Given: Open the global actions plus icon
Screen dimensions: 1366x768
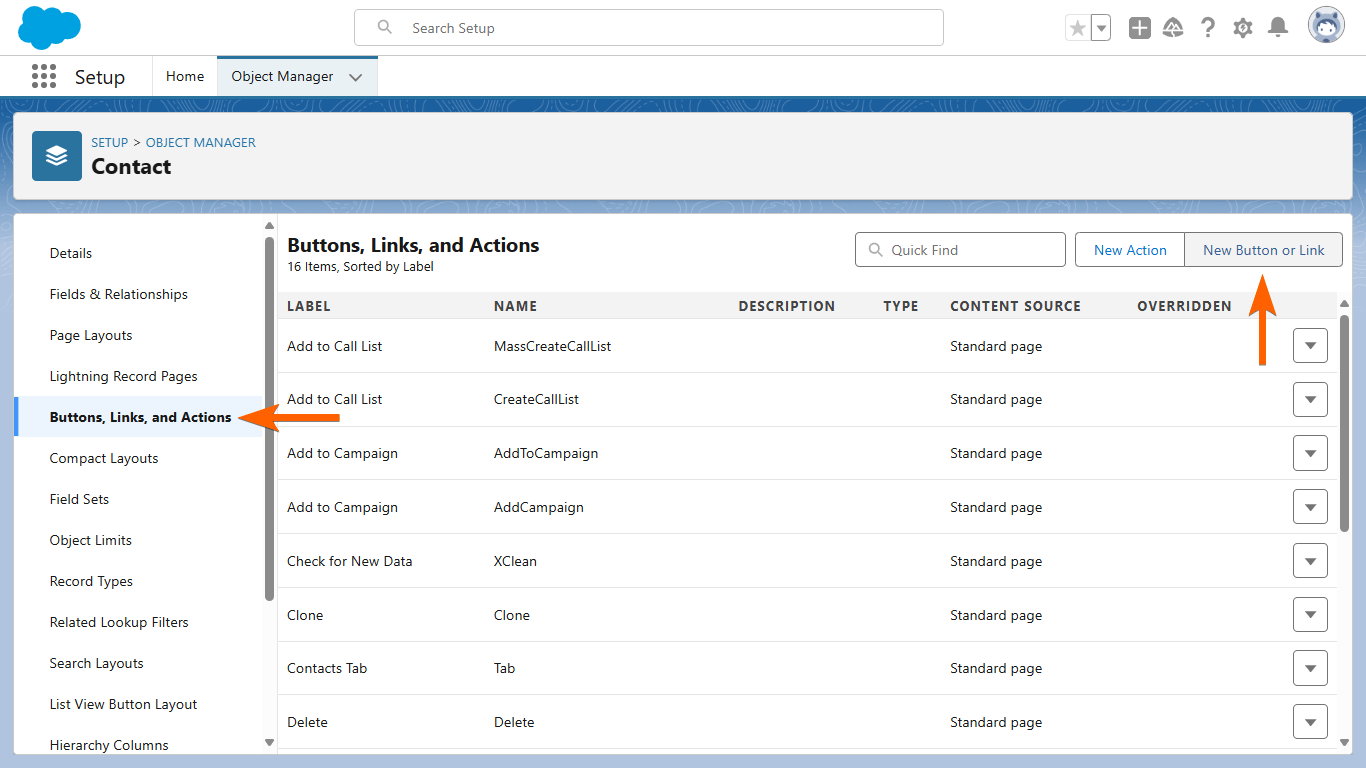Looking at the screenshot, I should point(1139,28).
